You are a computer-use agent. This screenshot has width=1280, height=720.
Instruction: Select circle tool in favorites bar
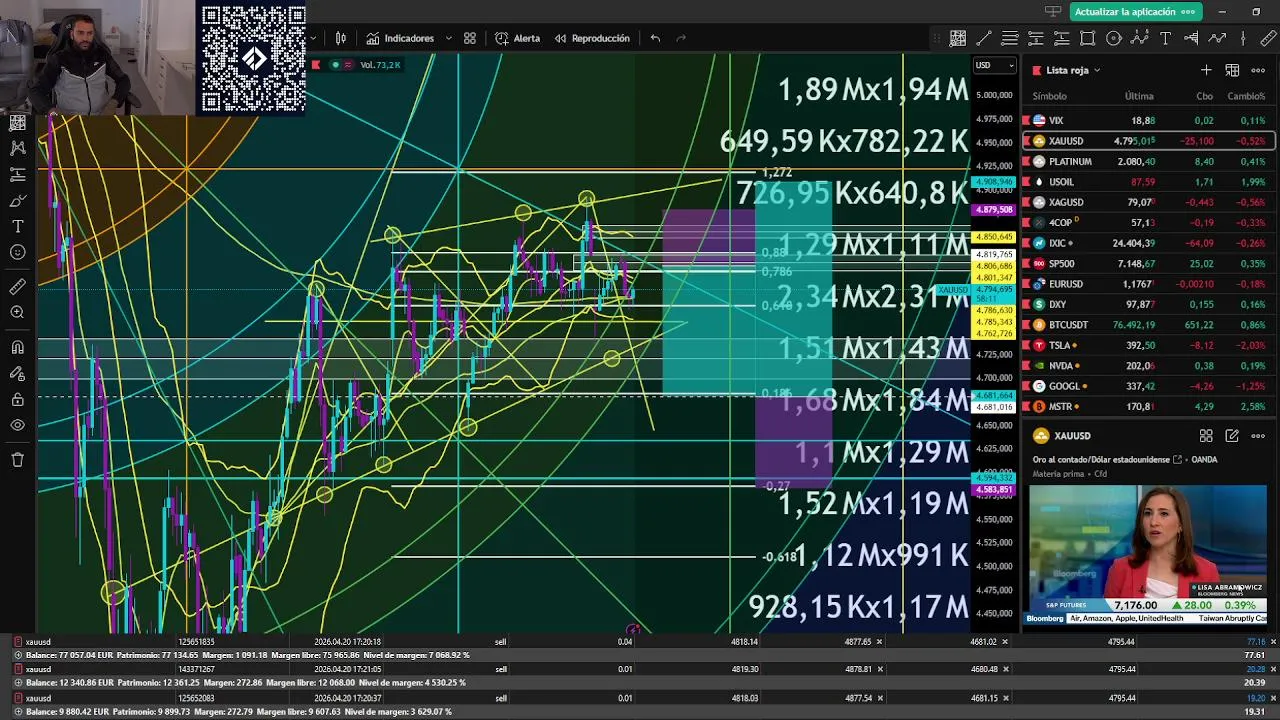tap(1114, 38)
